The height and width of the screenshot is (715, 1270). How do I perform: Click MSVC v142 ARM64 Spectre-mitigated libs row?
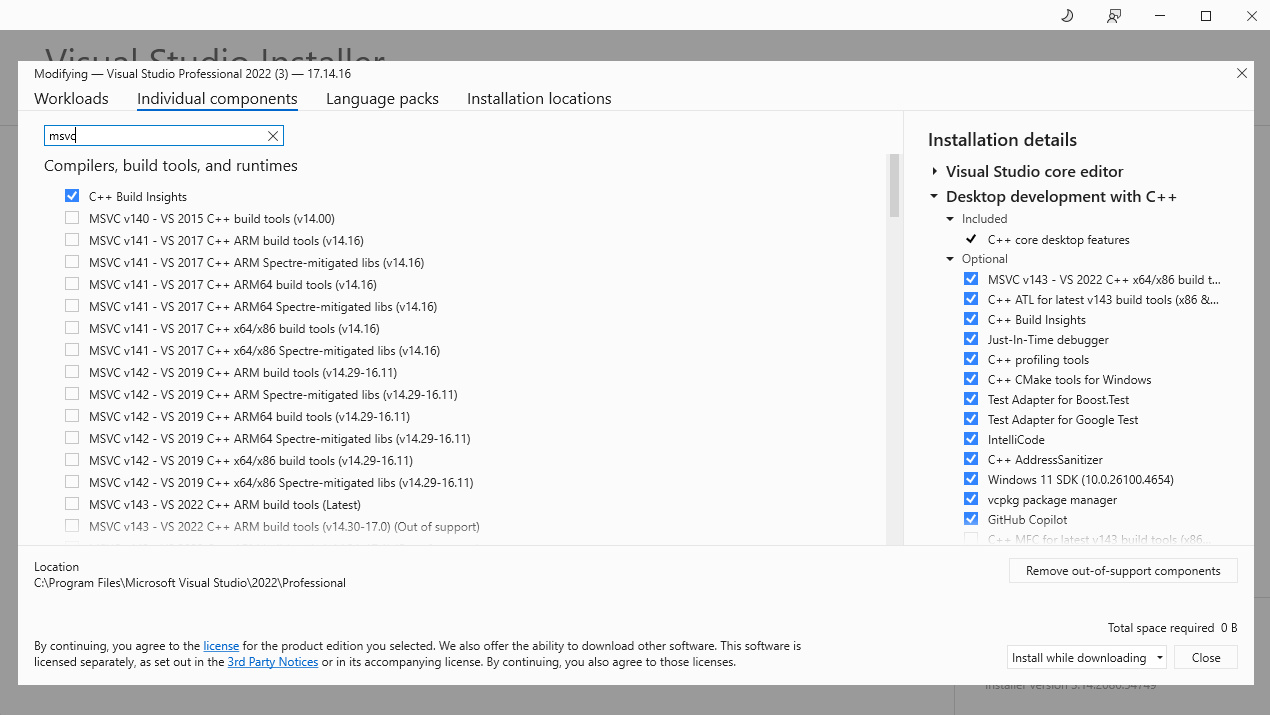[x=279, y=438]
